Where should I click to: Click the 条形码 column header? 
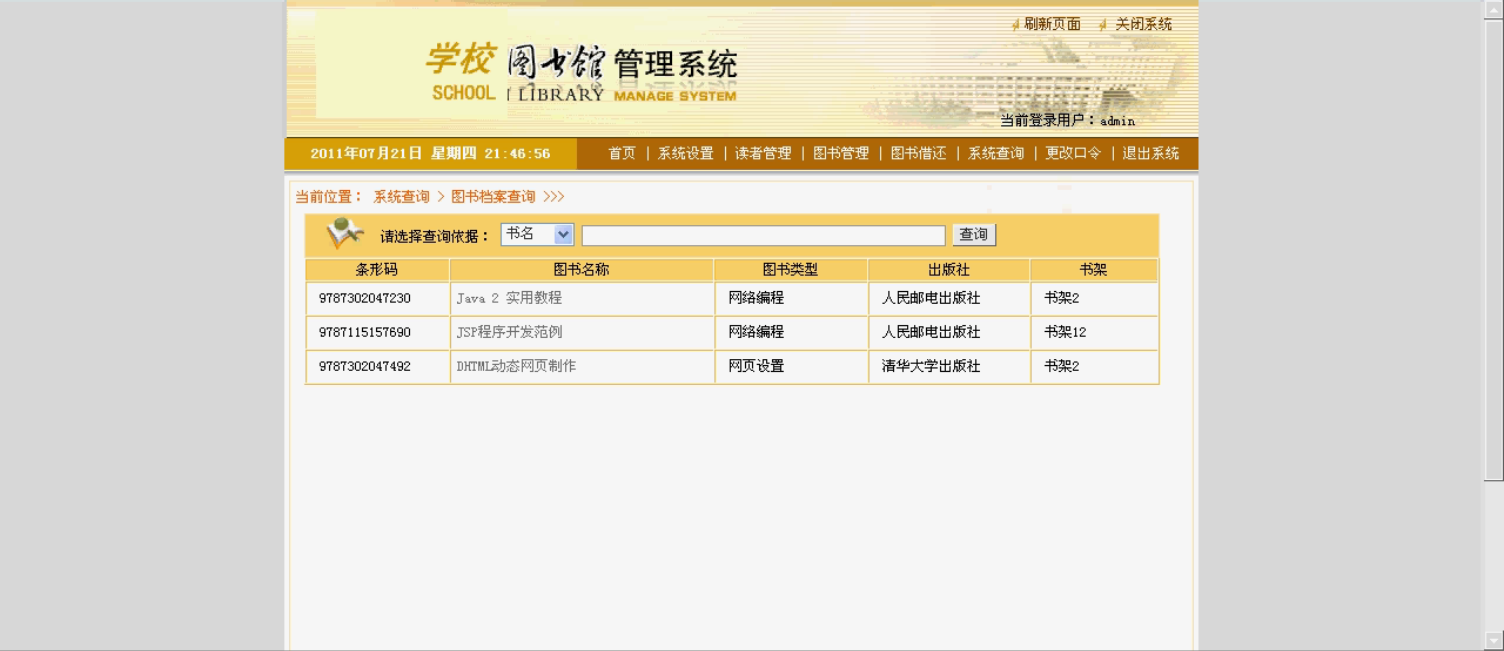(377, 270)
